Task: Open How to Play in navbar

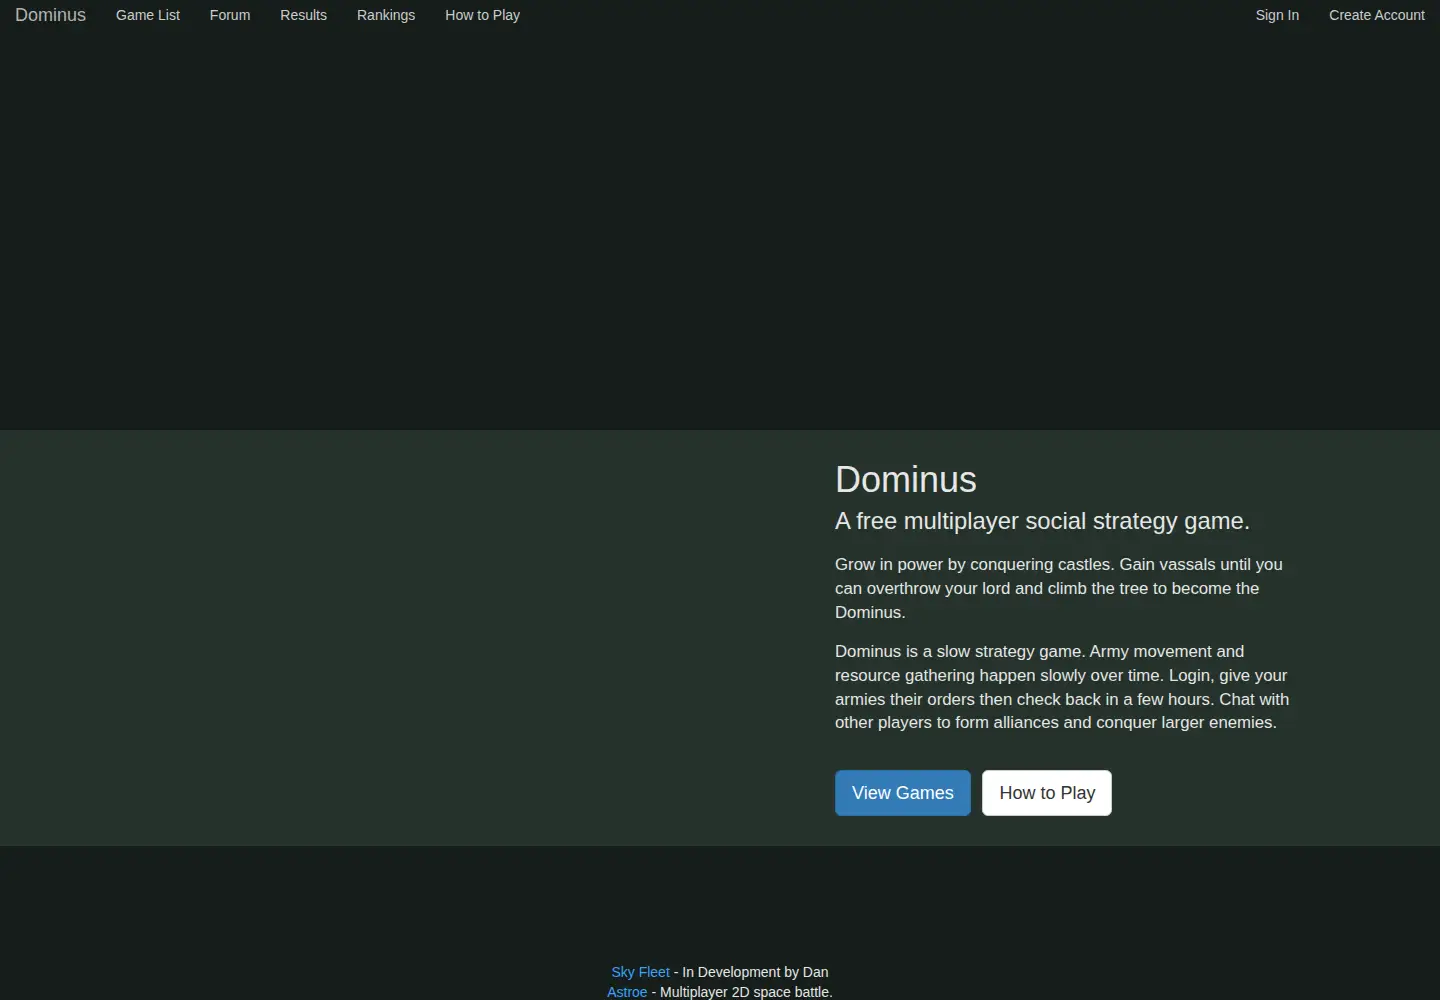Action: (482, 15)
